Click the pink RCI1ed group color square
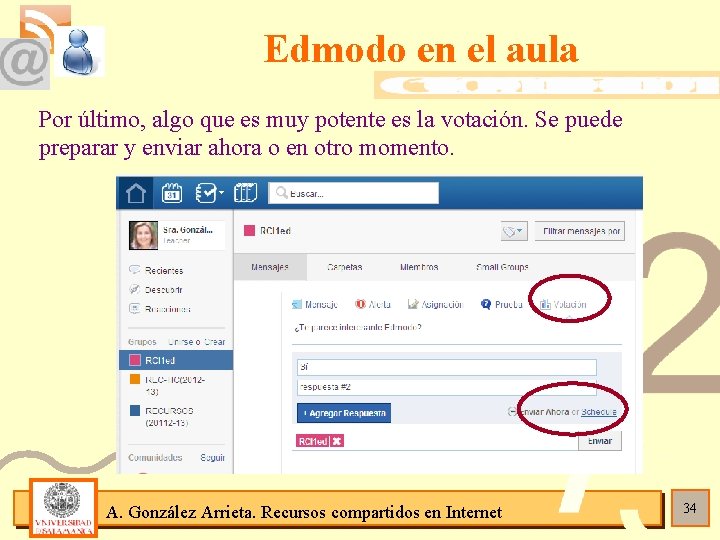Viewport: 720px width, 540px height. tap(135, 360)
